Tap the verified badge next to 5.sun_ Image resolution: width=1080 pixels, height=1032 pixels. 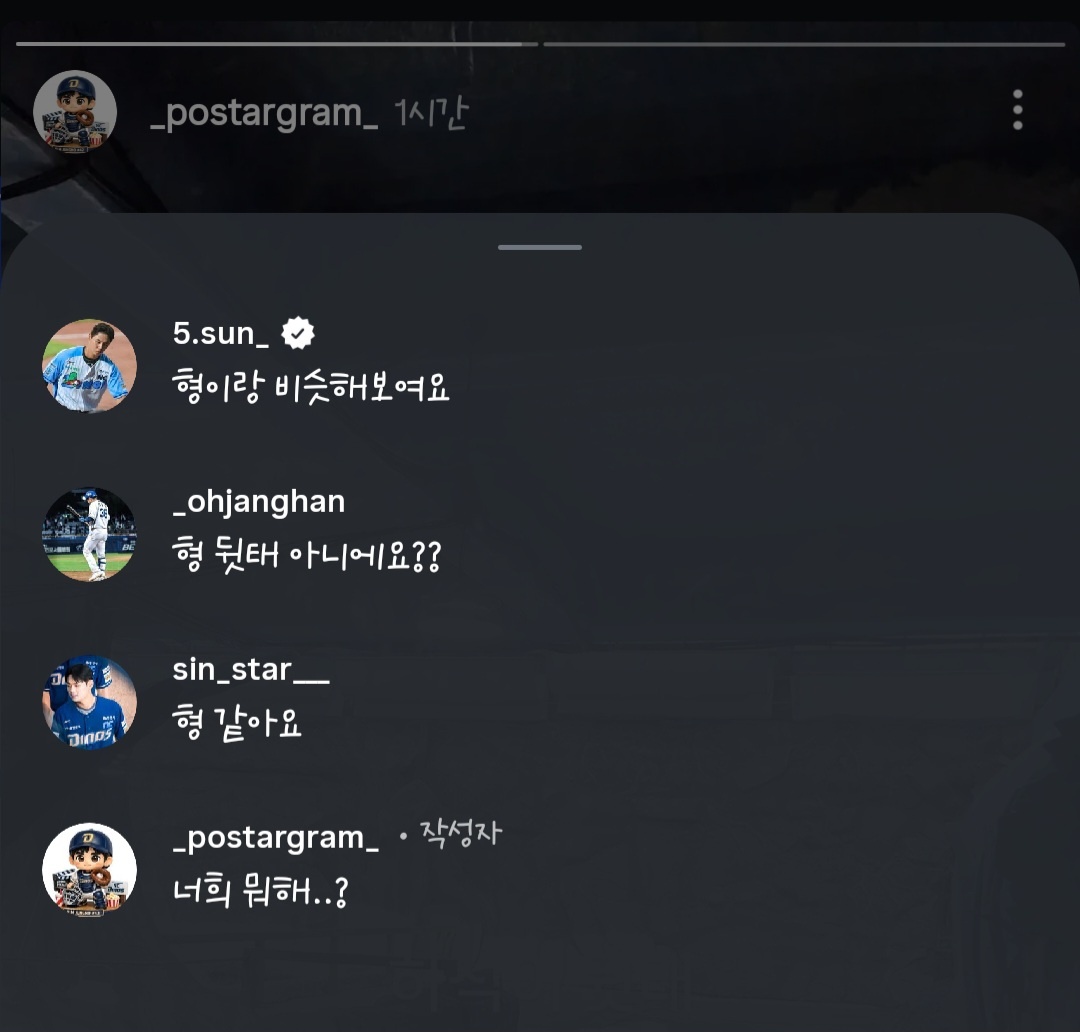(x=298, y=333)
